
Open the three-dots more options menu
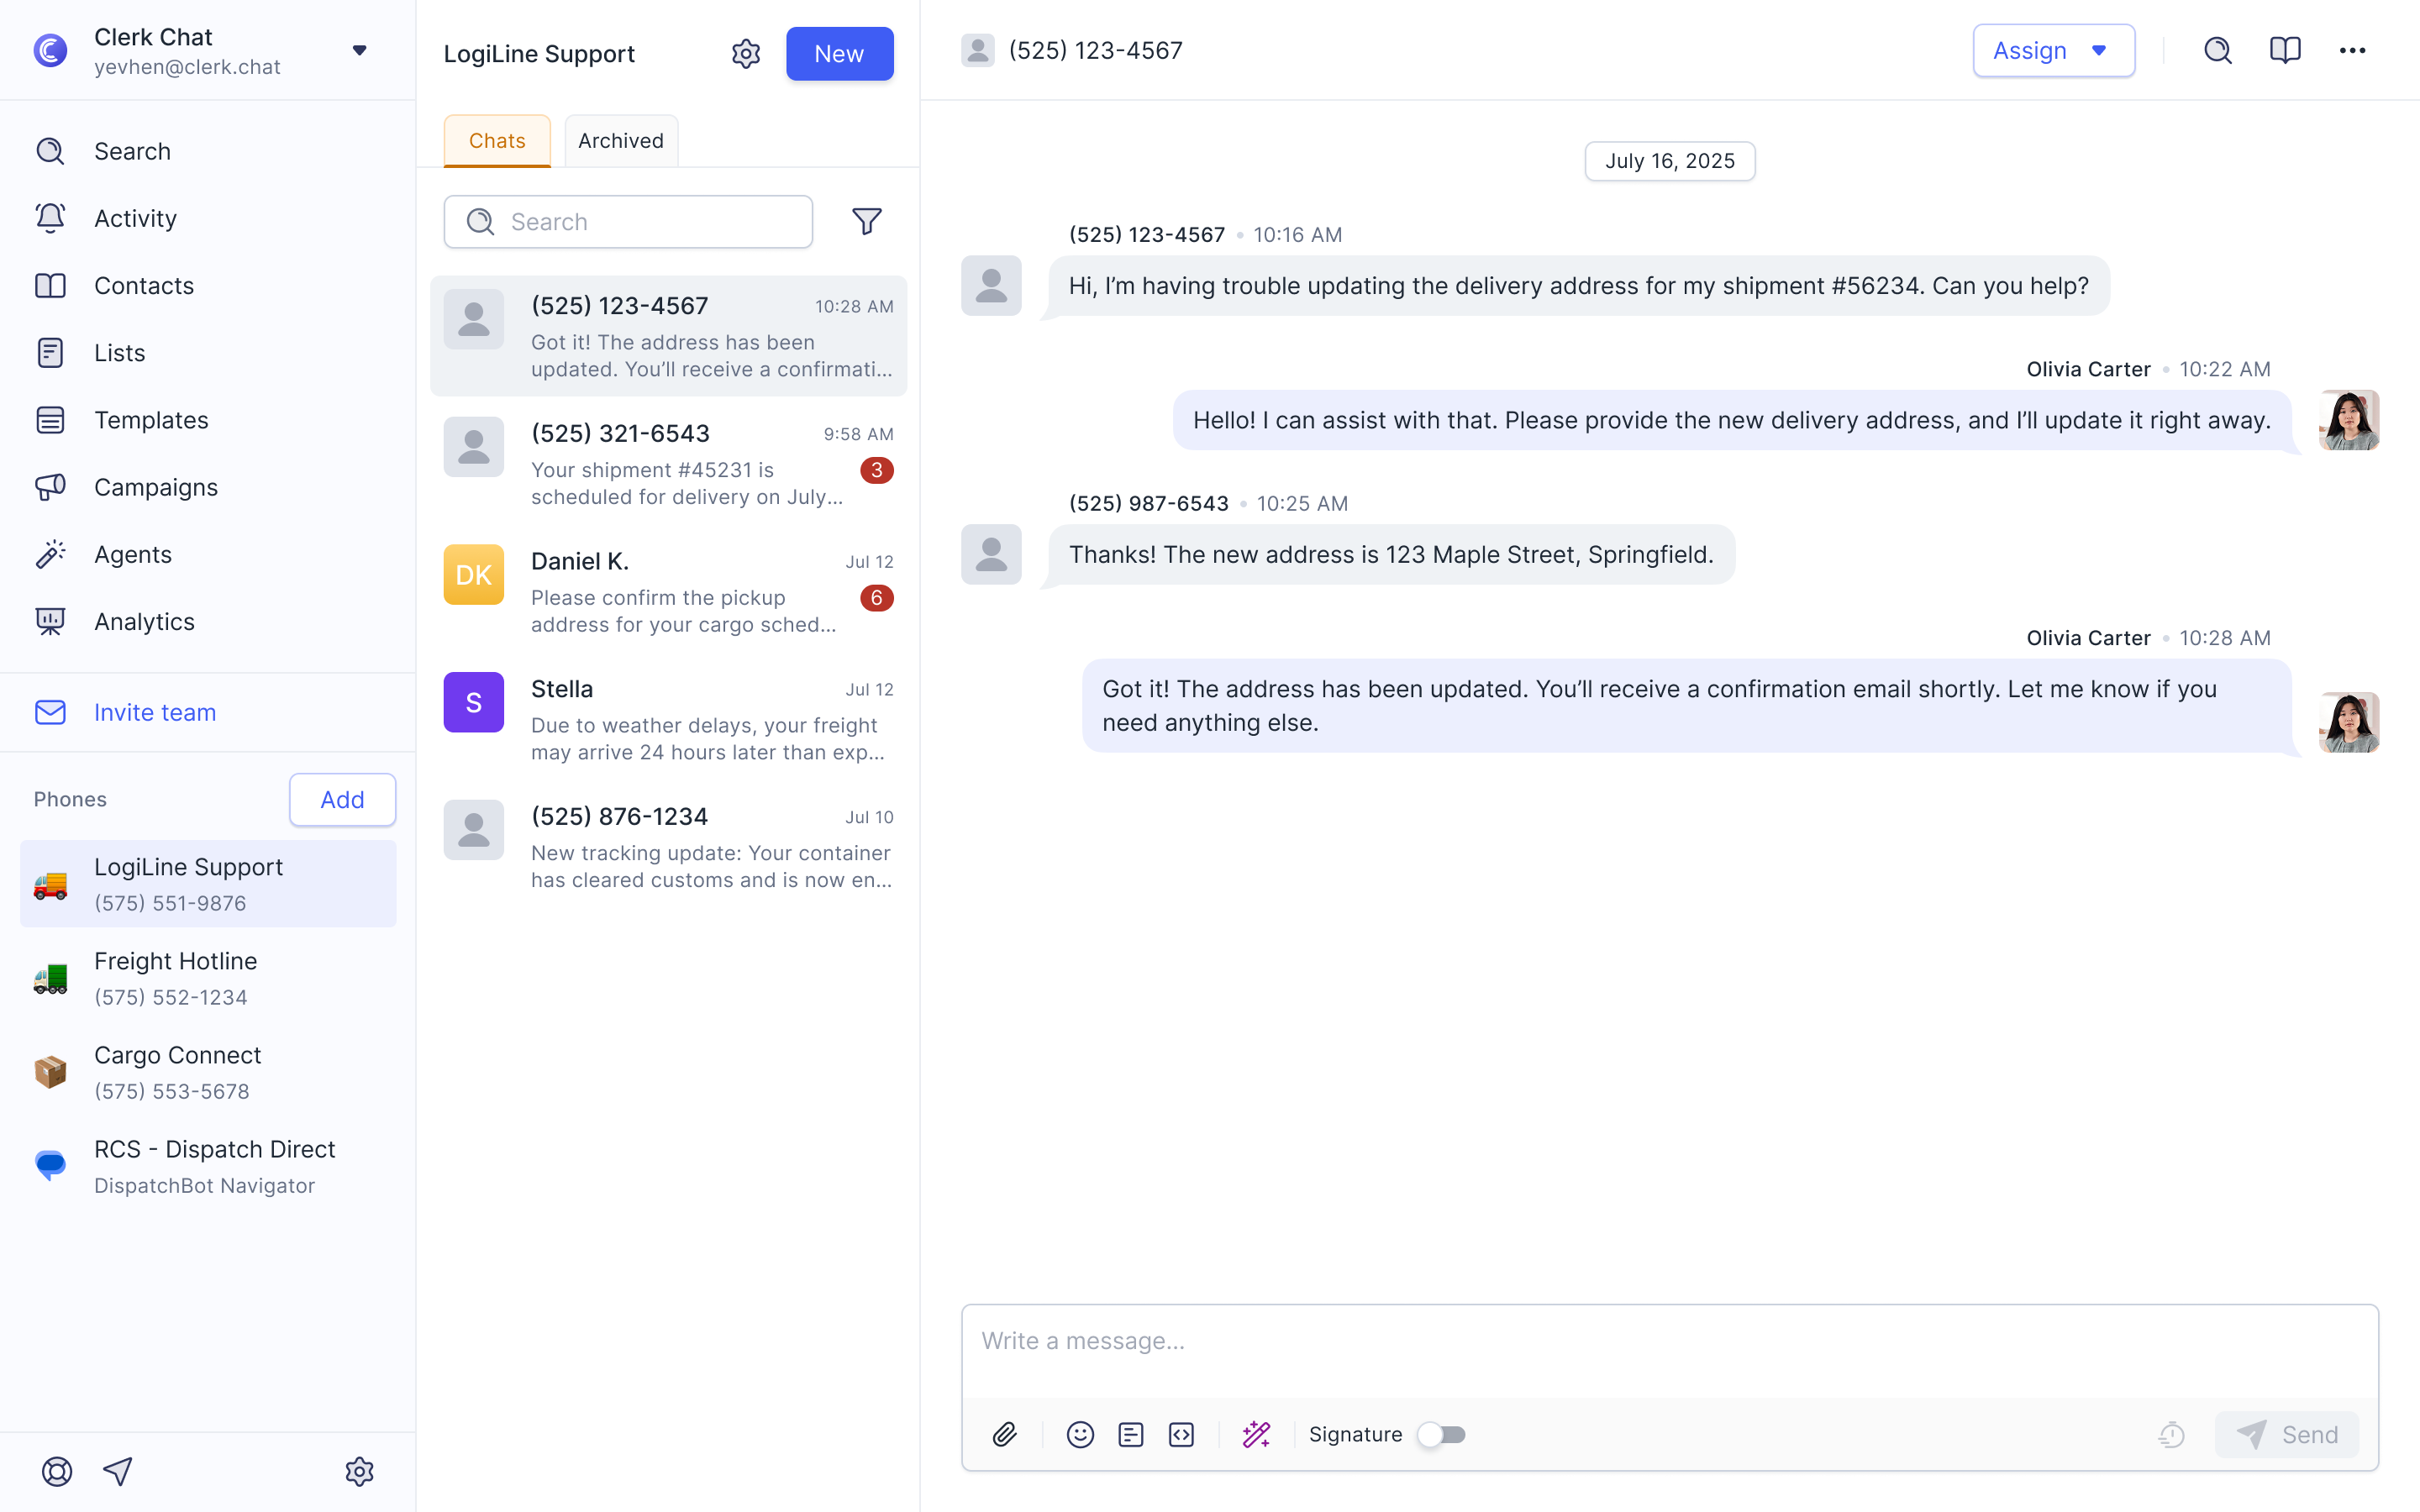[2352, 50]
